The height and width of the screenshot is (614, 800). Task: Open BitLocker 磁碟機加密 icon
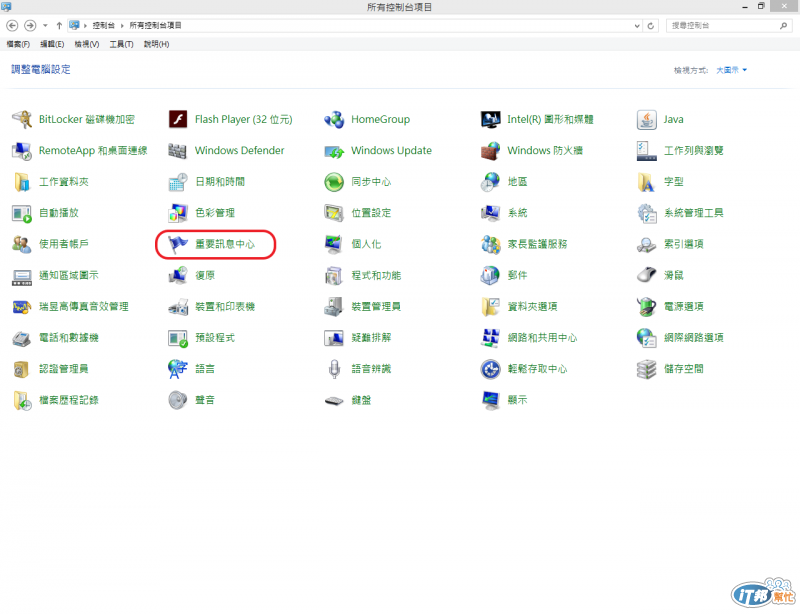[22, 119]
